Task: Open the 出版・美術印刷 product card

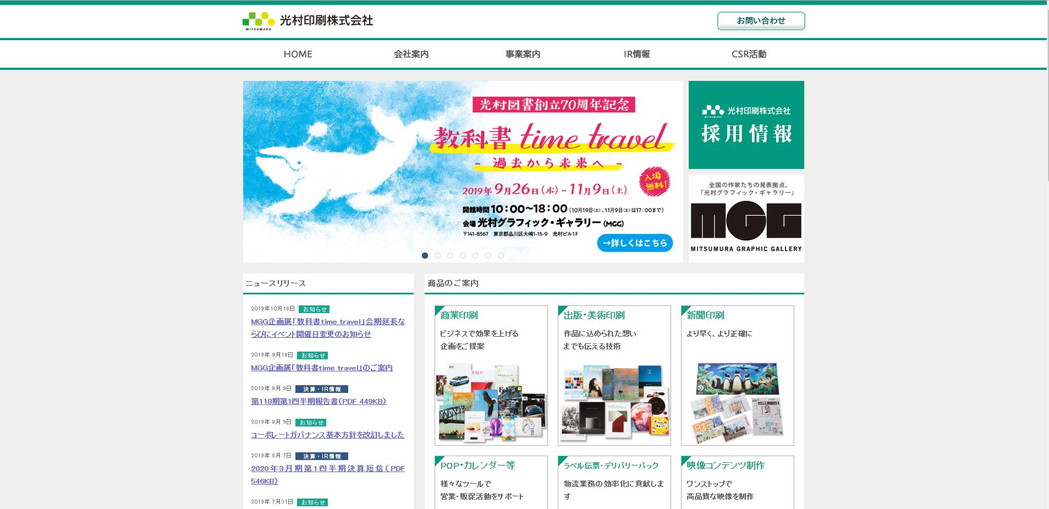Action: [614, 375]
